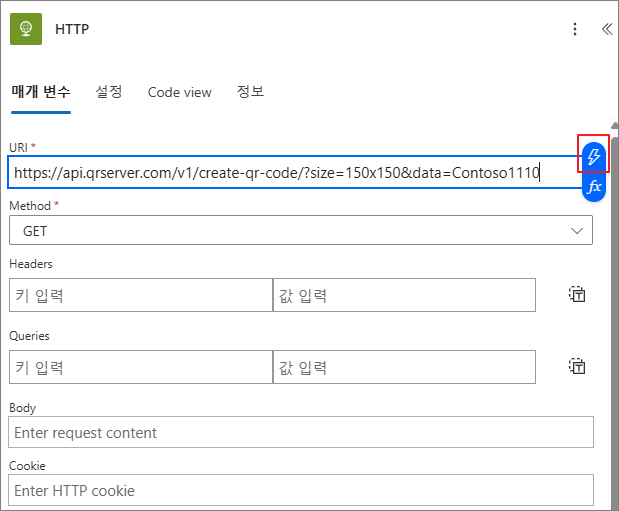
Task: Click the Method field label
Action: click(x=30, y=206)
